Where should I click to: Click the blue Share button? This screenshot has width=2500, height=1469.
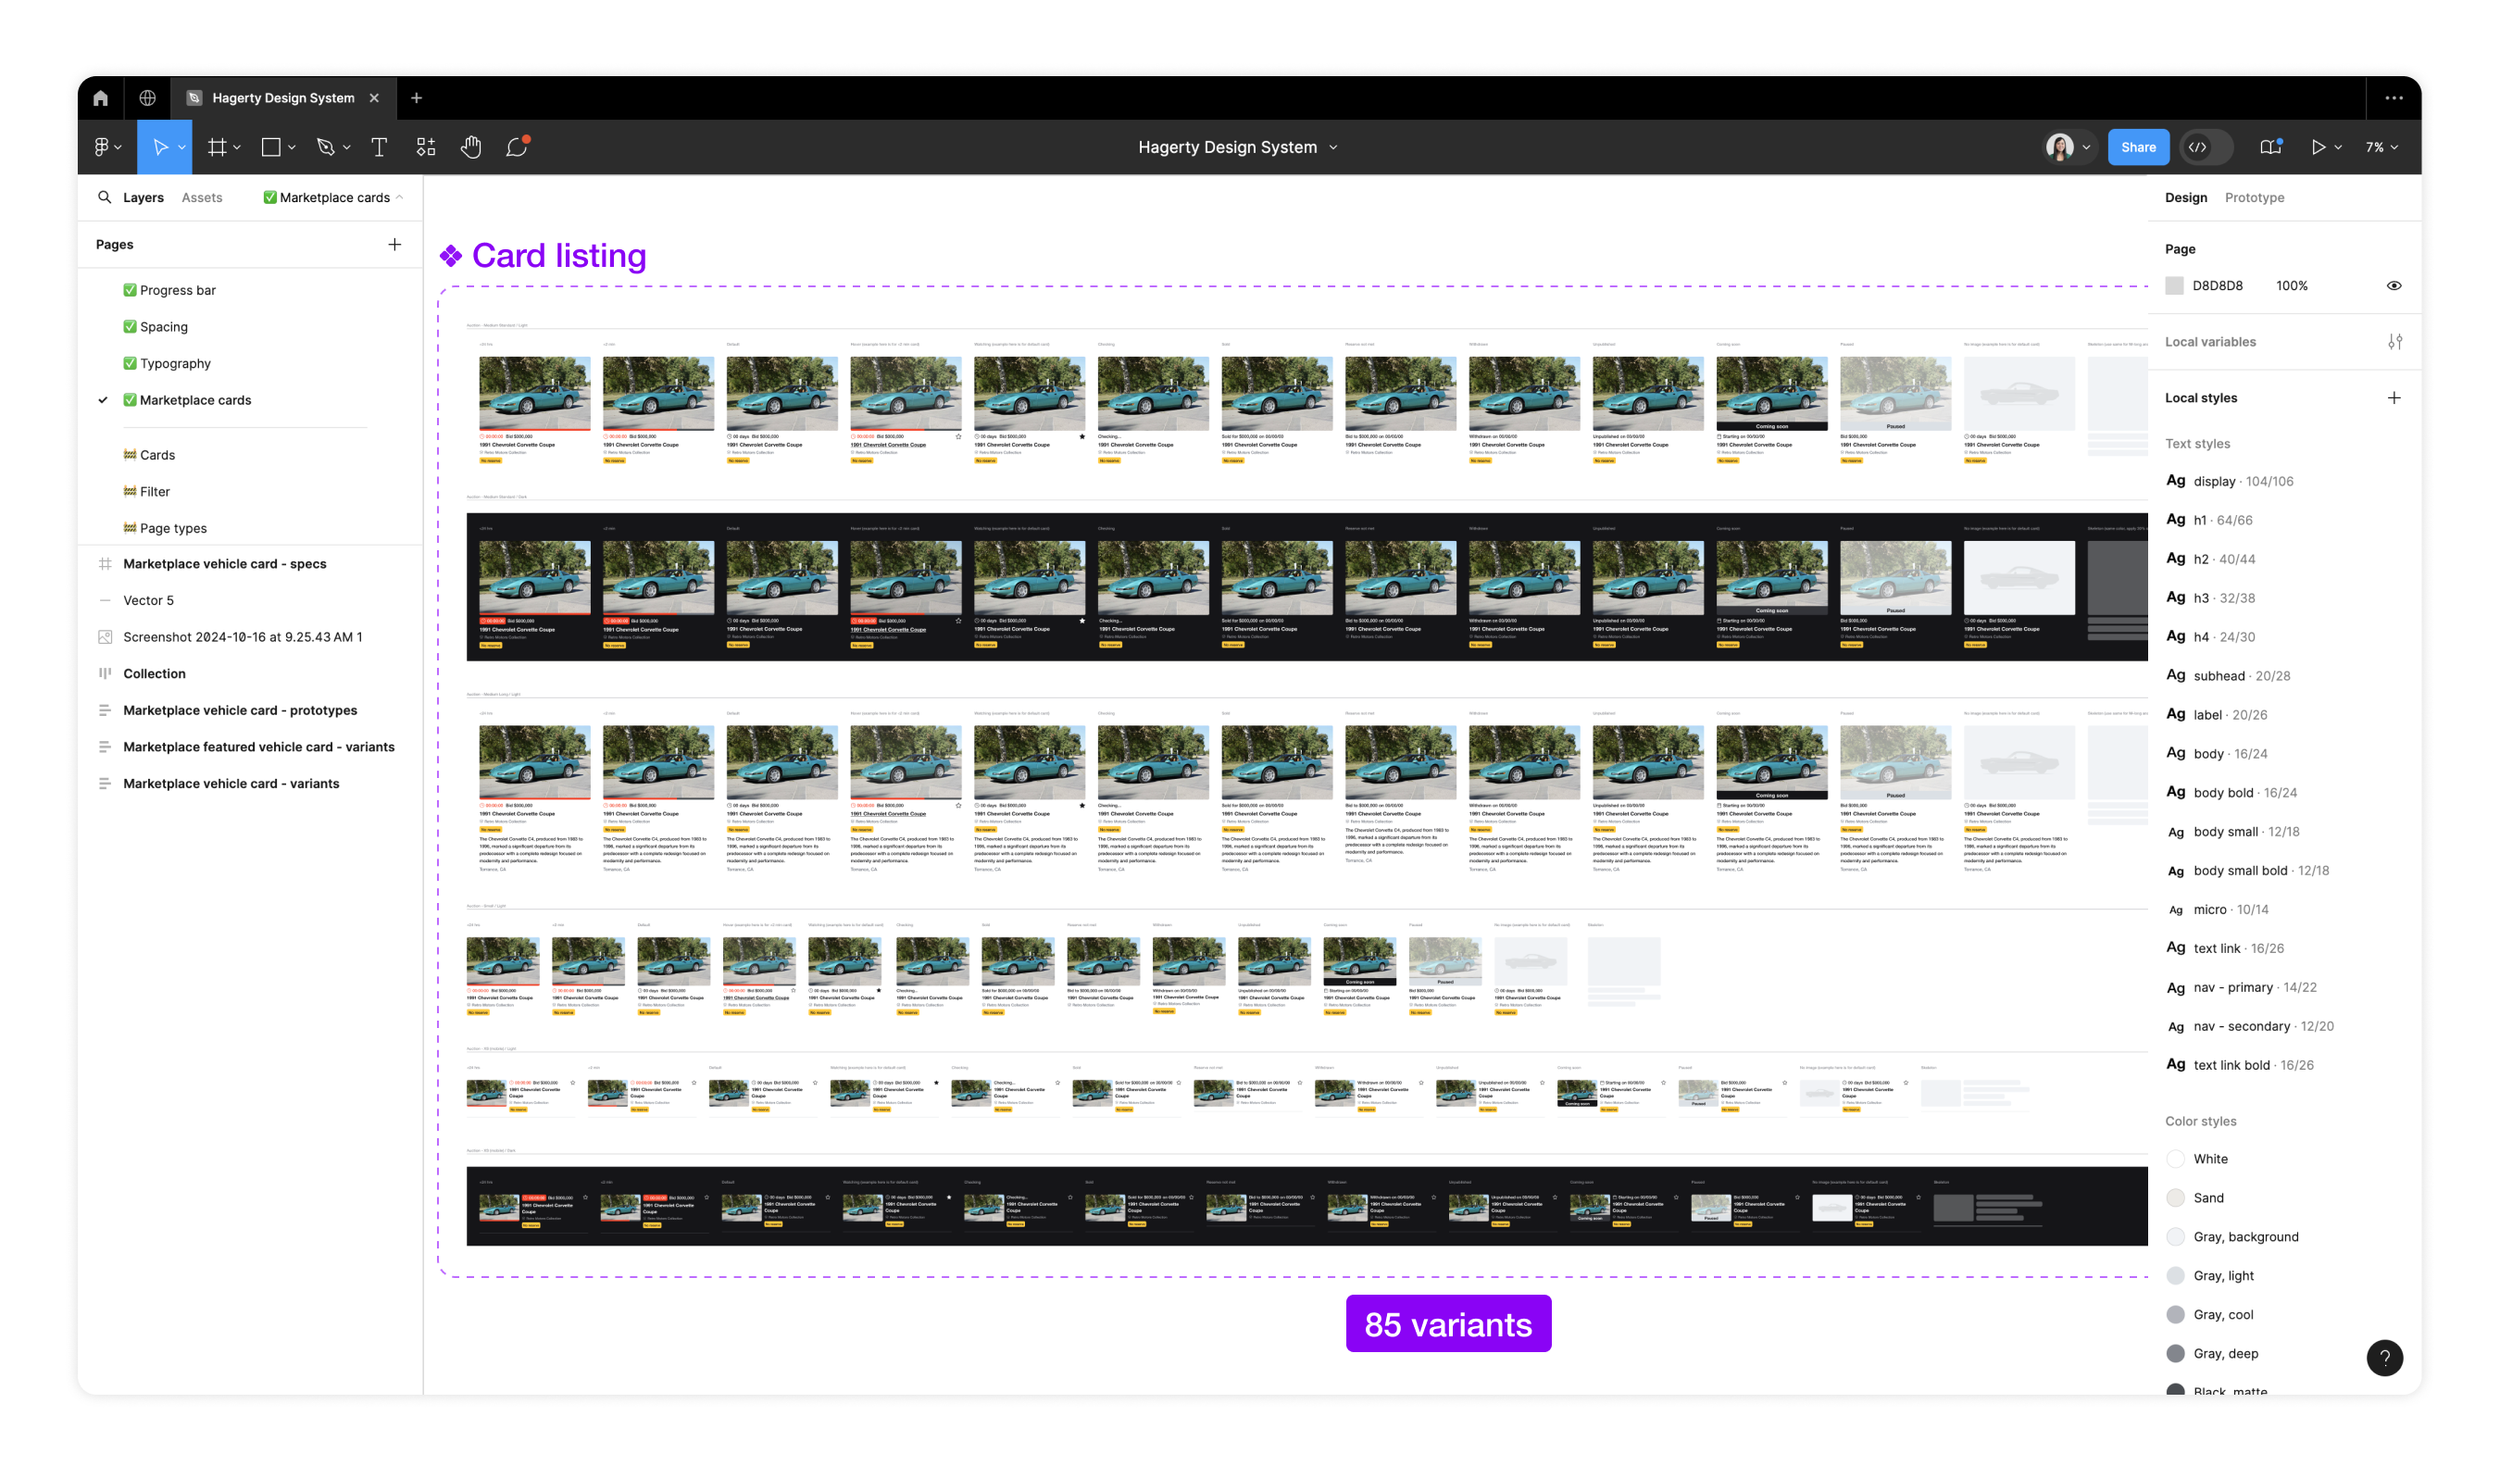[2138, 147]
